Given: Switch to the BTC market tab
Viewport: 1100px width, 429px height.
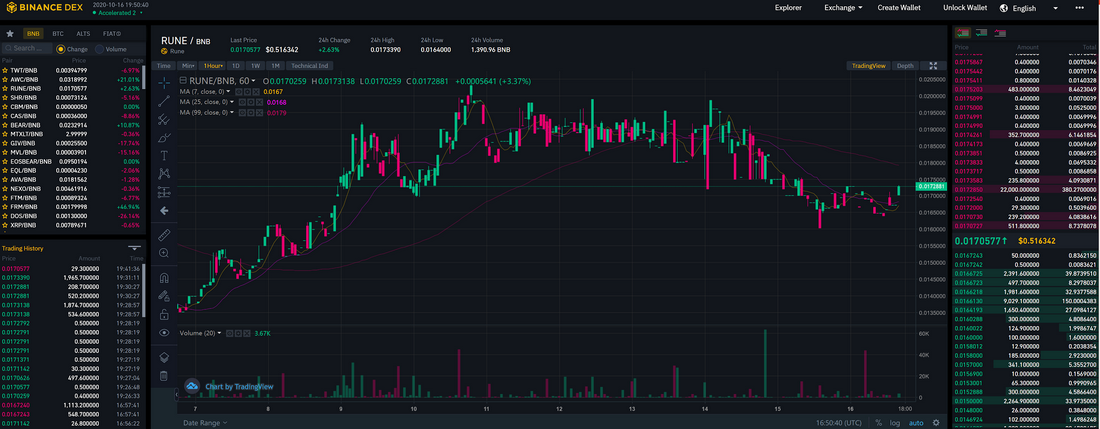Looking at the screenshot, I should point(58,33).
